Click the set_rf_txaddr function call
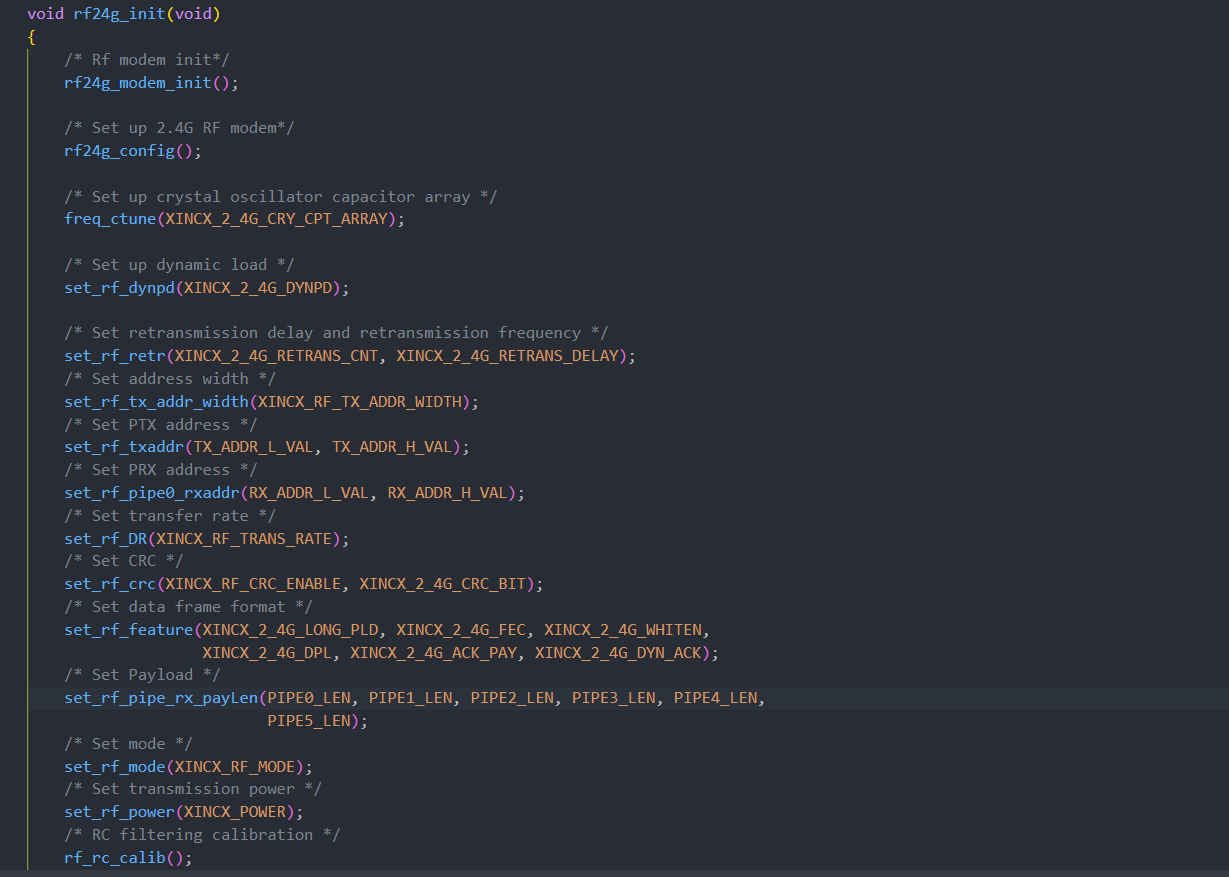Image resolution: width=1229 pixels, height=877 pixels. (x=124, y=447)
